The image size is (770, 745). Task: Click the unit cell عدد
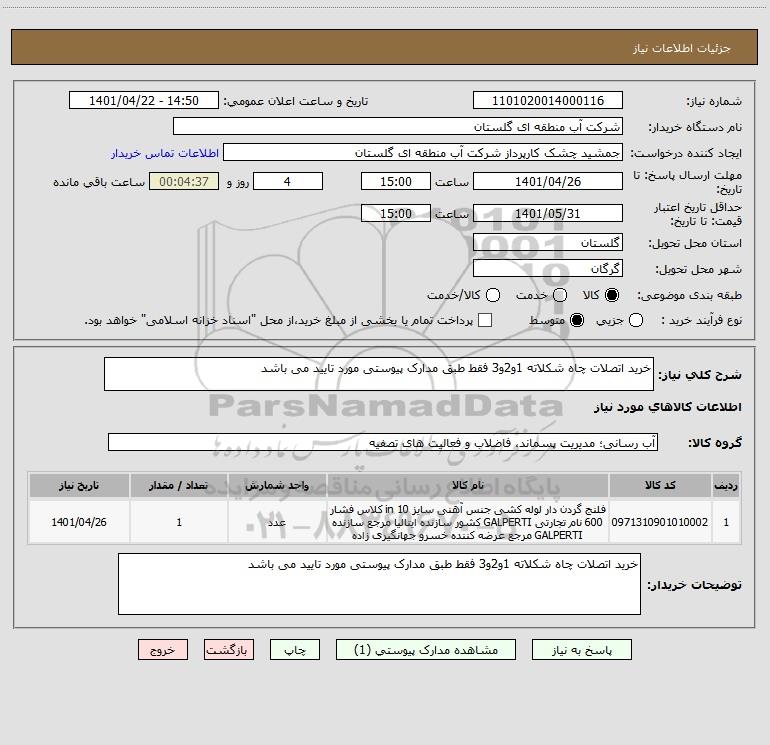pos(277,522)
